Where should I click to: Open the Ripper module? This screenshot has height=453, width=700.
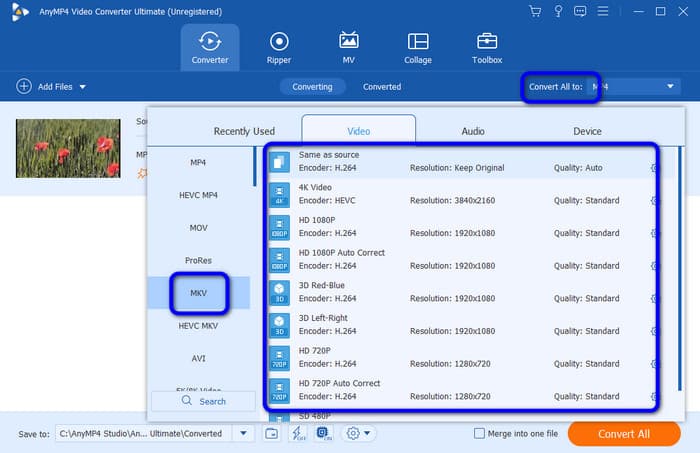pyautogui.click(x=279, y=48)
